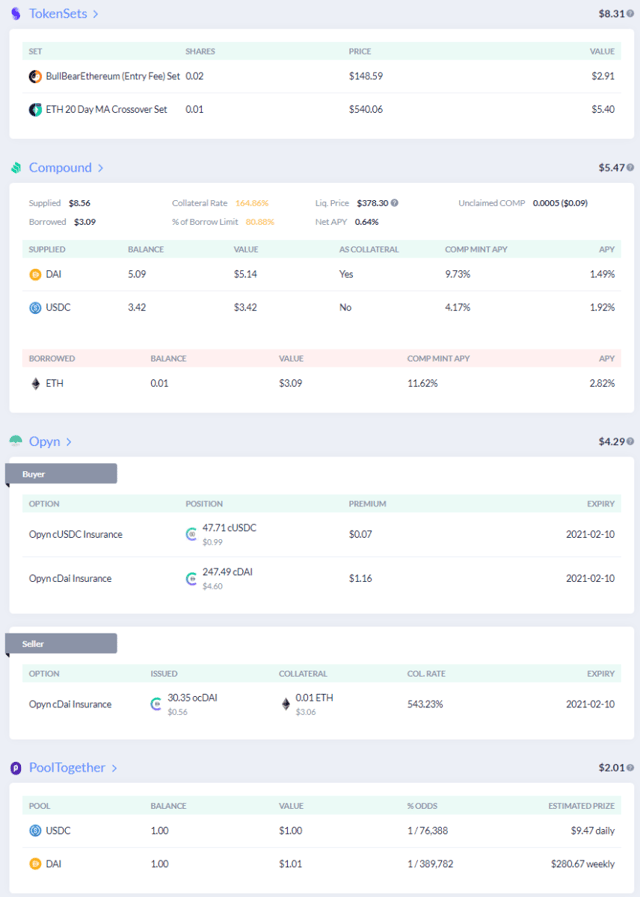640x897 pixels.
Task: Click the info icon beside $8.31 total
Action: click(x=630, y=14)
